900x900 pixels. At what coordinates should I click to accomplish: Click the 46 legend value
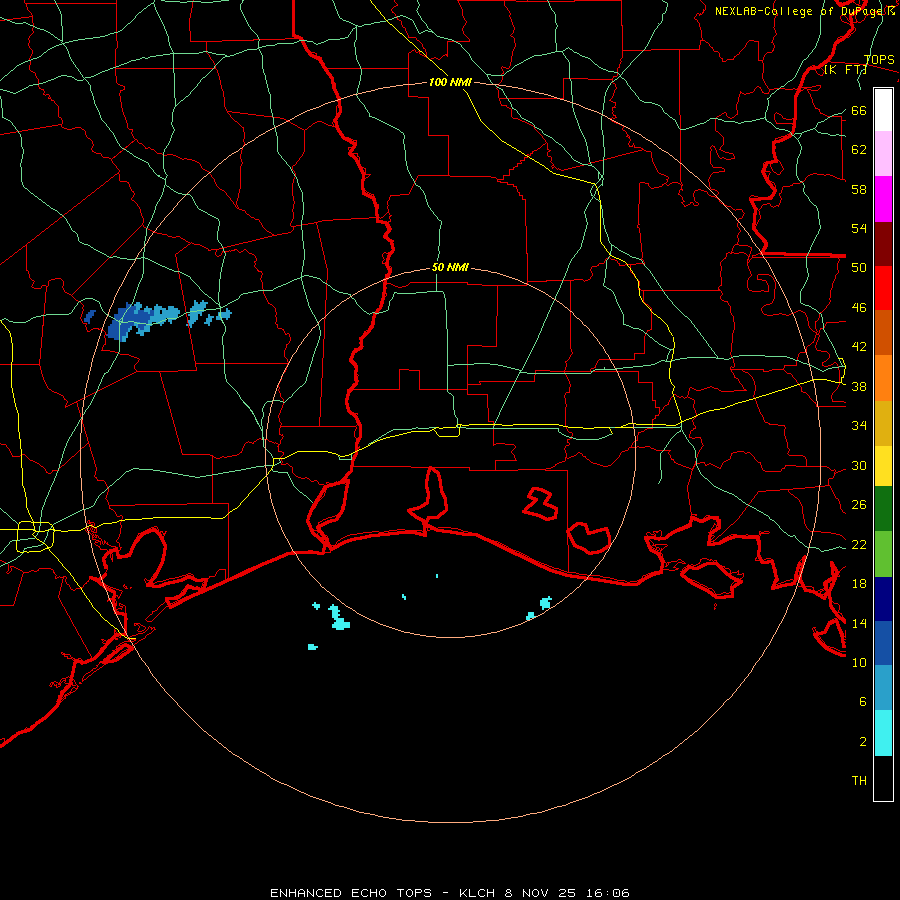click(x=859, y=308)
